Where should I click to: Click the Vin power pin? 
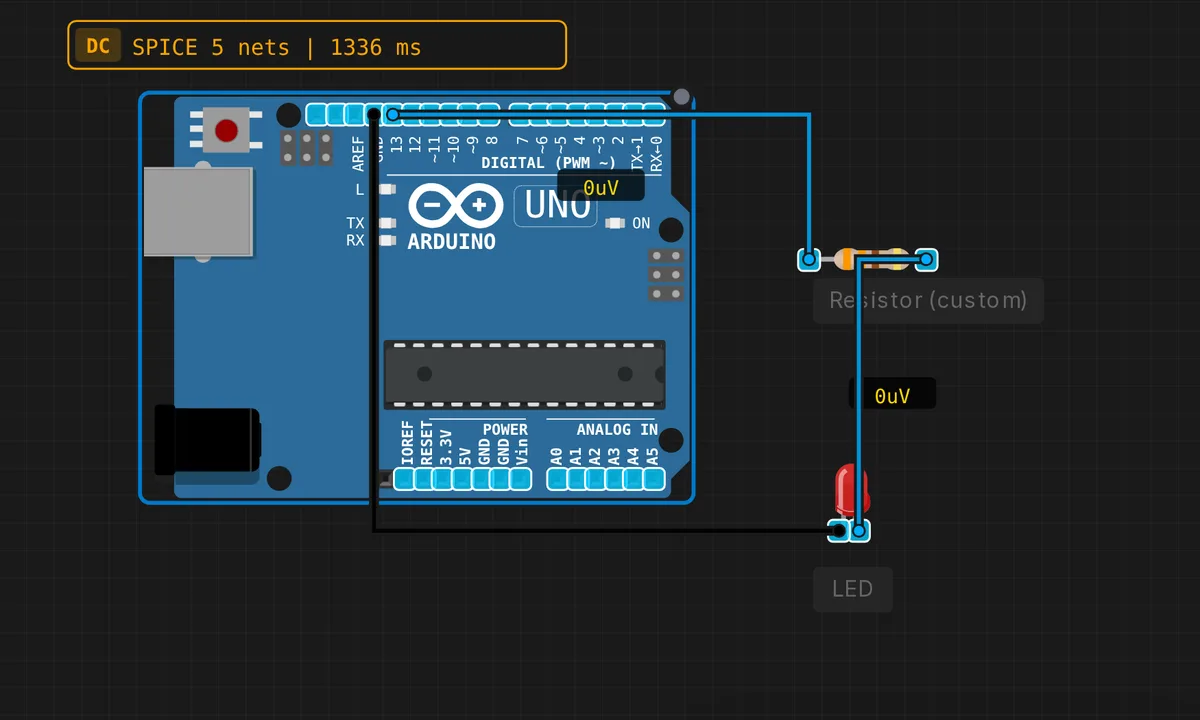521,479
